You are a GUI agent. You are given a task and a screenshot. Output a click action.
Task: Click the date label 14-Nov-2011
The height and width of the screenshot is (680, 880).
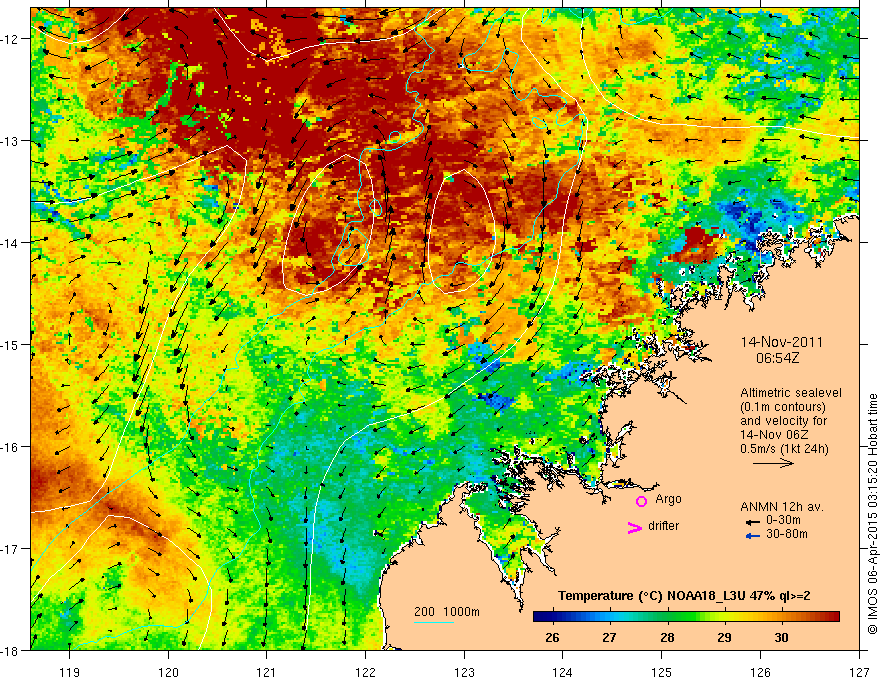point(782,342)
